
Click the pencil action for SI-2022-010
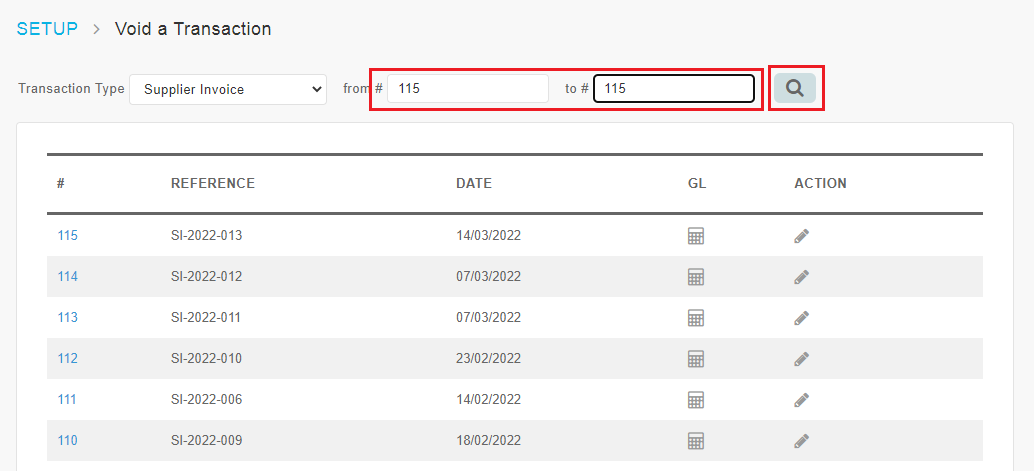(x=801, y=358)
